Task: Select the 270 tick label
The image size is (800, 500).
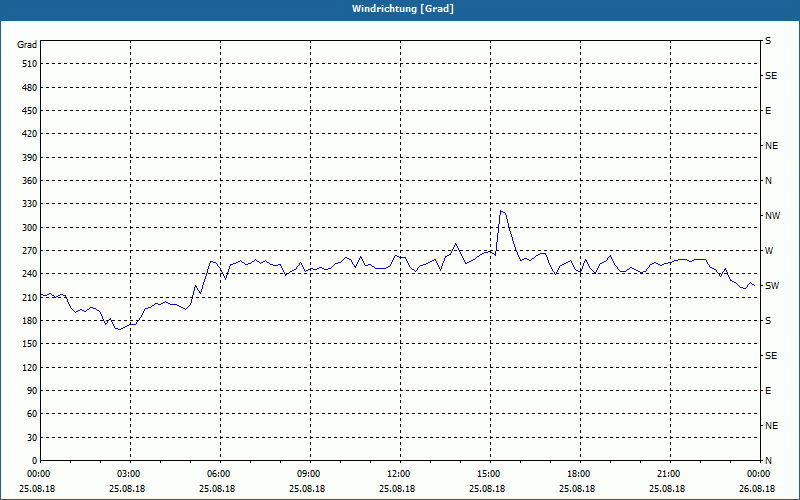Action: (x=30, y=251)
